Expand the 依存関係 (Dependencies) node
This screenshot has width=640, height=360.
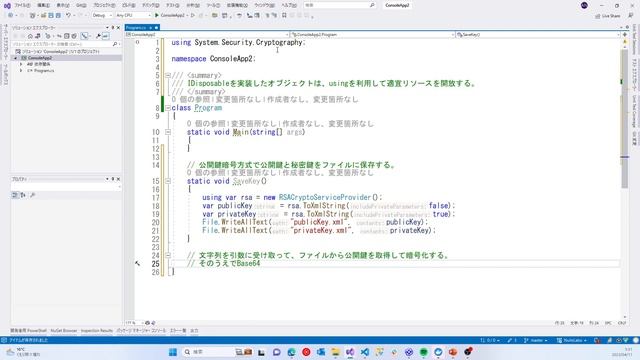coord(21,64)
